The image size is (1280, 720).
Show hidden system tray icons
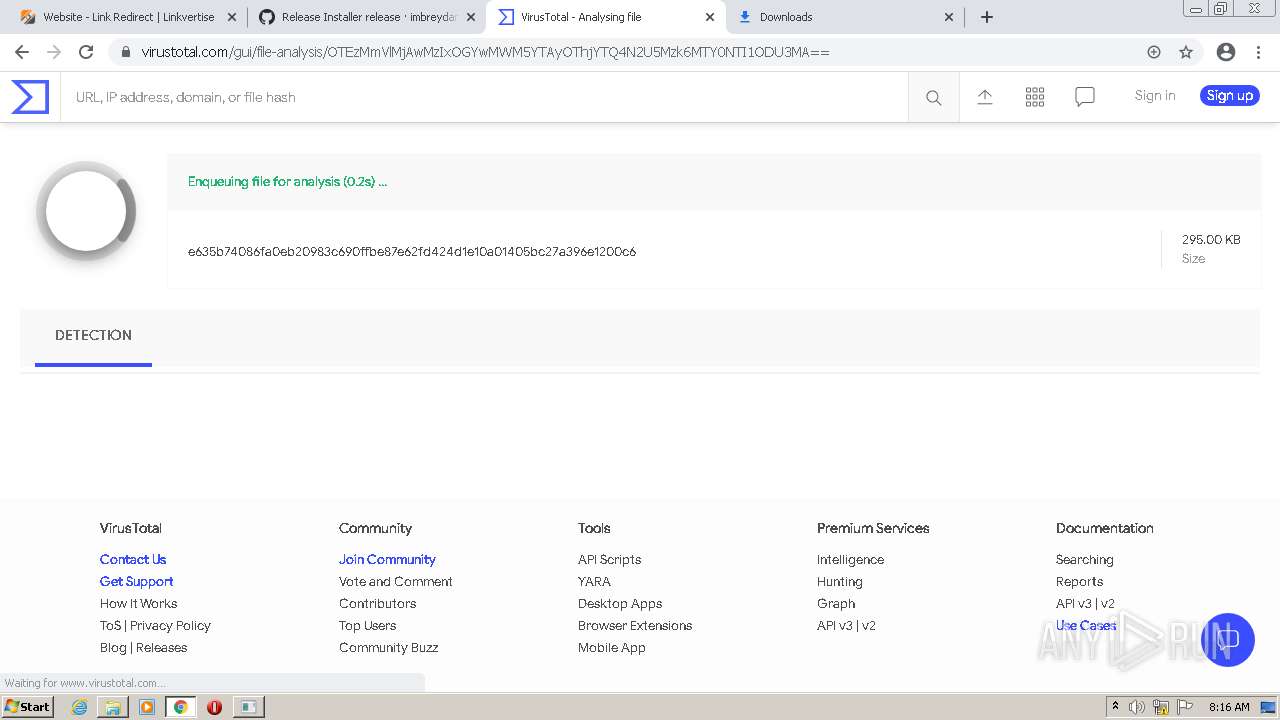[1115, 707]
